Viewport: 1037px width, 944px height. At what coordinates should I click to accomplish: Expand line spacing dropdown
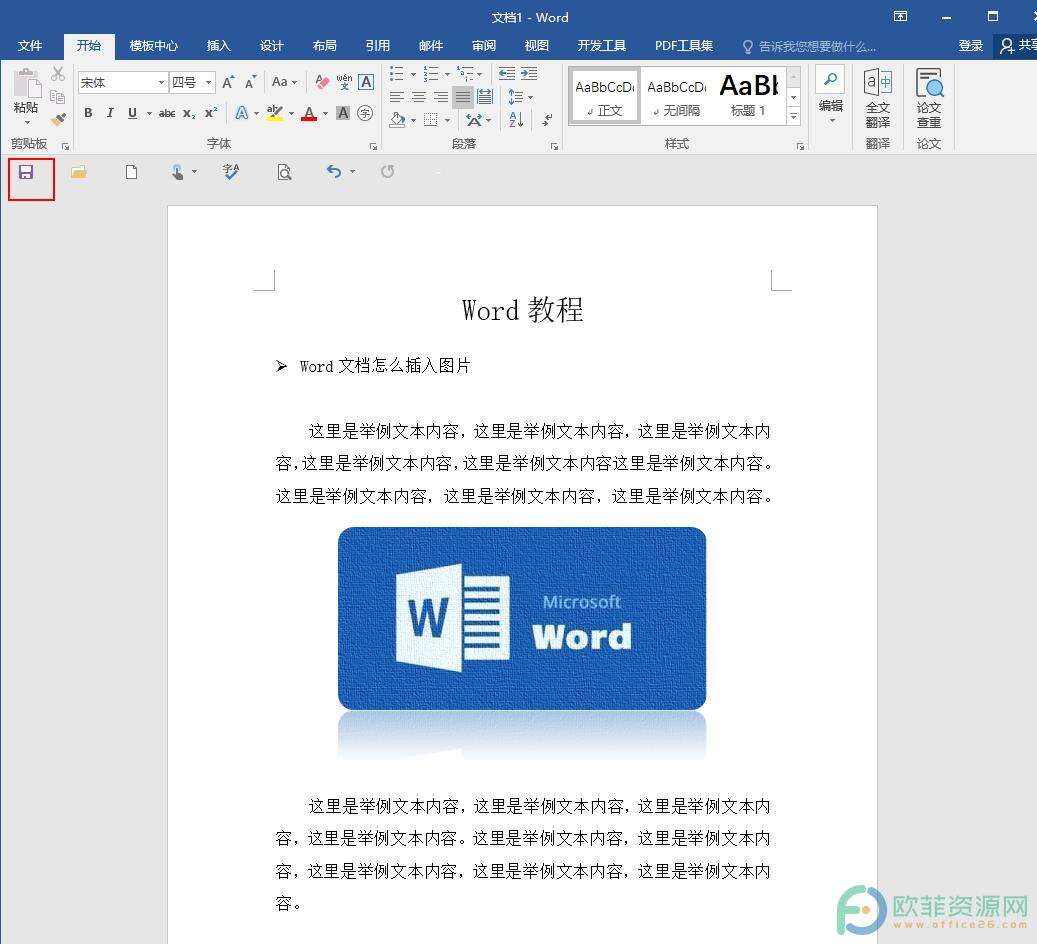point(530,98)
